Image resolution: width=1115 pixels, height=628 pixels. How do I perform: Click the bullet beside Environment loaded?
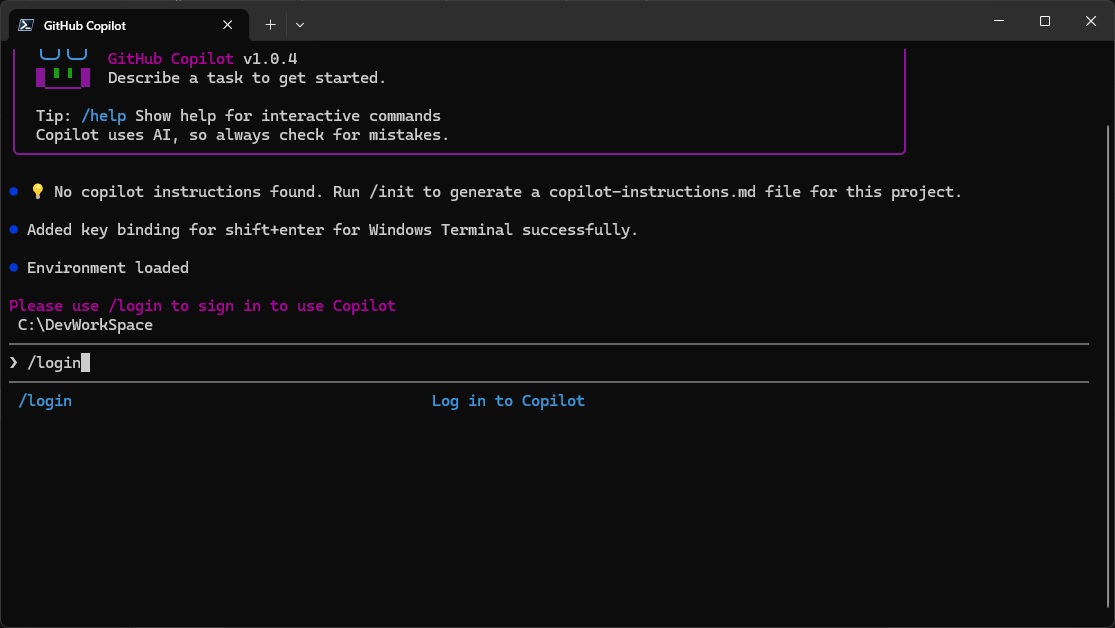click(14, 268)
